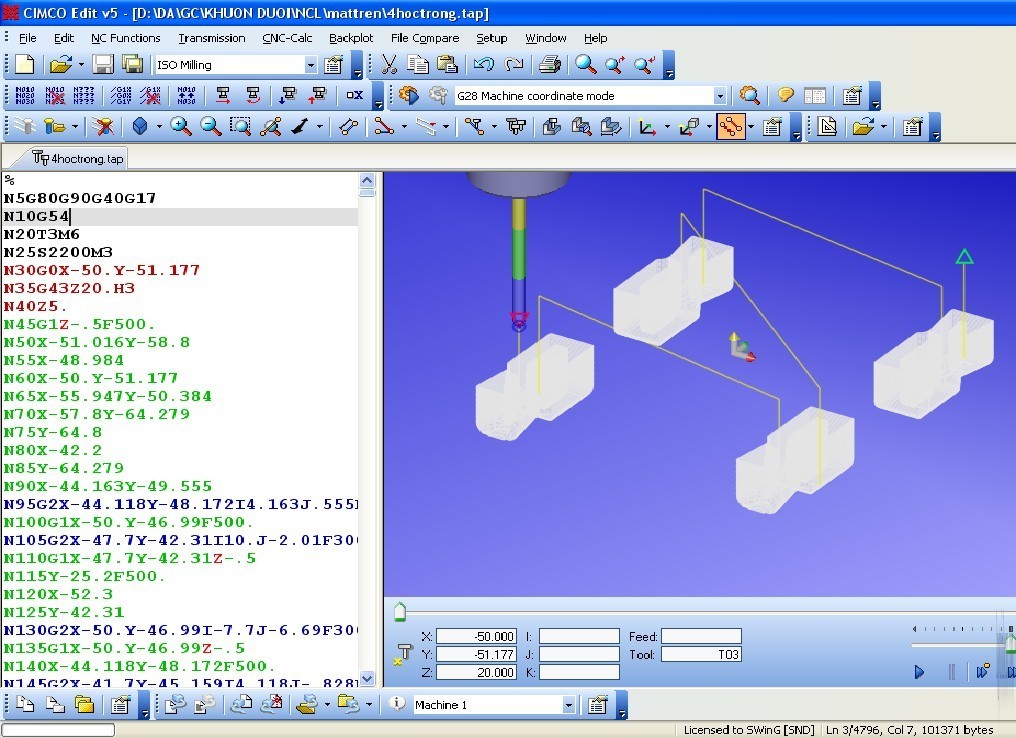1016x738 pixels.
Task: Open the Backplot menu
Action: coord(351,38)
